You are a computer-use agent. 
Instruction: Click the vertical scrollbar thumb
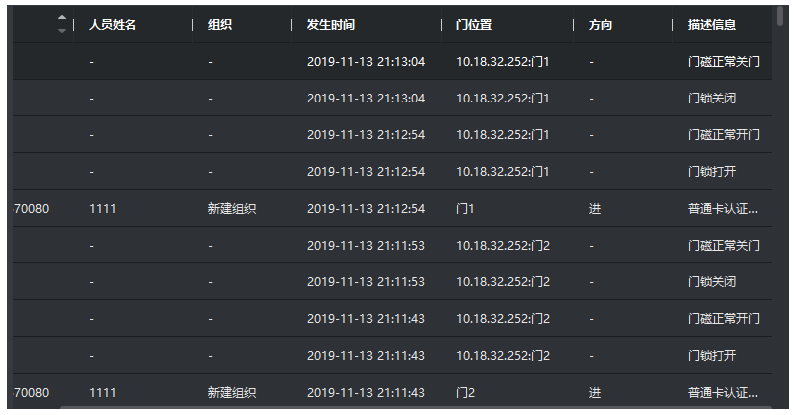click(x=780, y=15)
